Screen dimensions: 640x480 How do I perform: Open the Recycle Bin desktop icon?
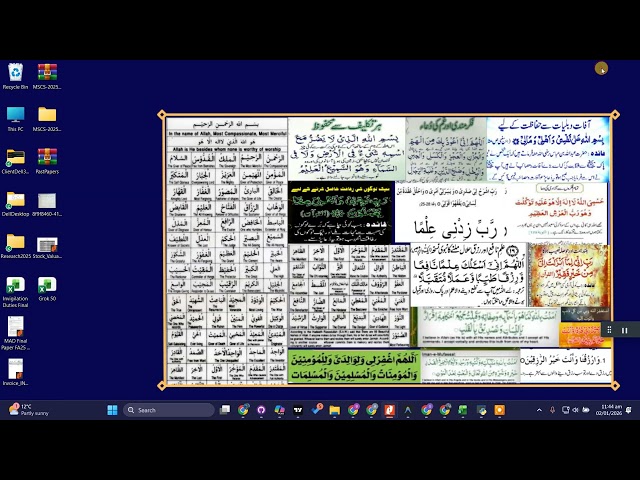16,73
